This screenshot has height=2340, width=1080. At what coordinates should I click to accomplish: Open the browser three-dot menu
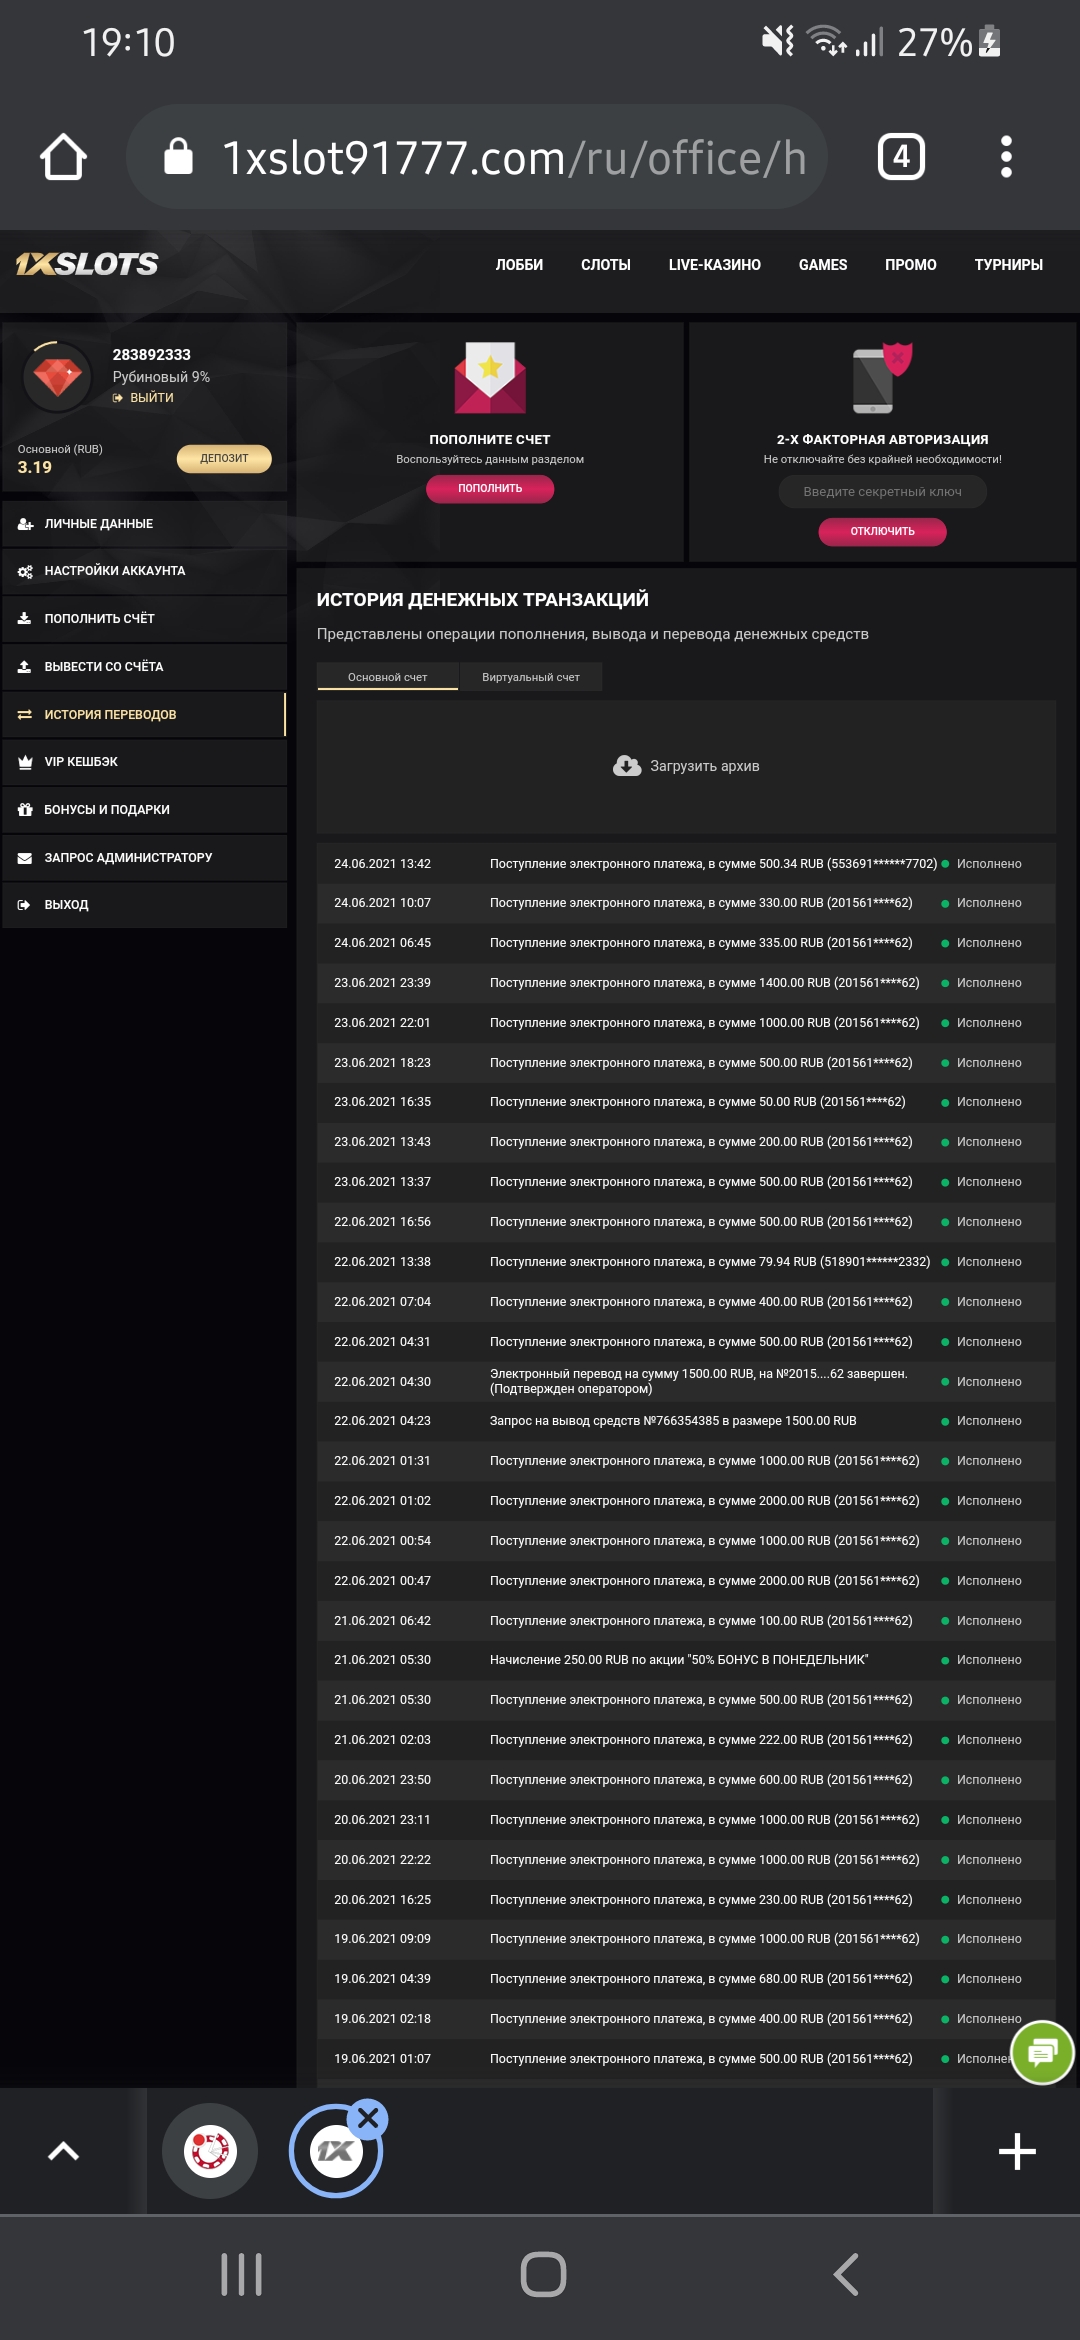tap(1006, 157)
